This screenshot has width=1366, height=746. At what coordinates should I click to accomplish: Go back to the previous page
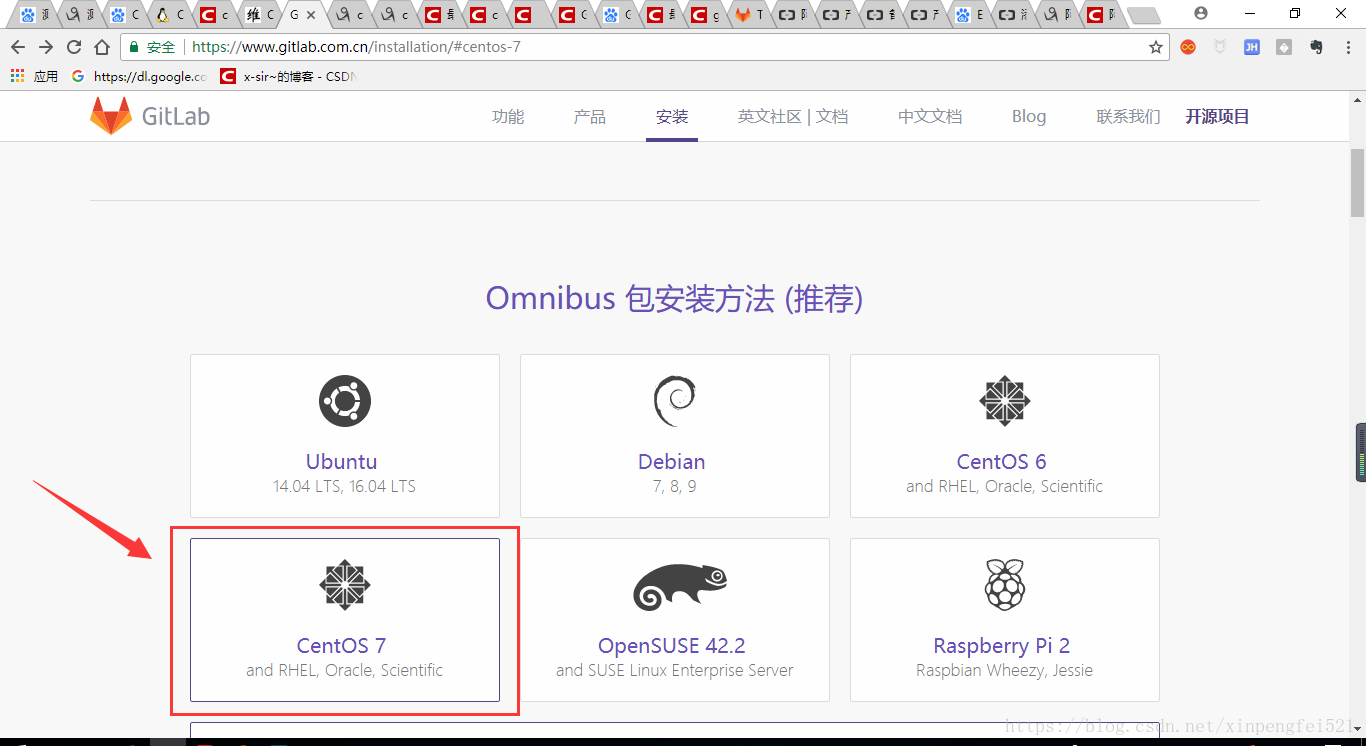click(18, 47)
